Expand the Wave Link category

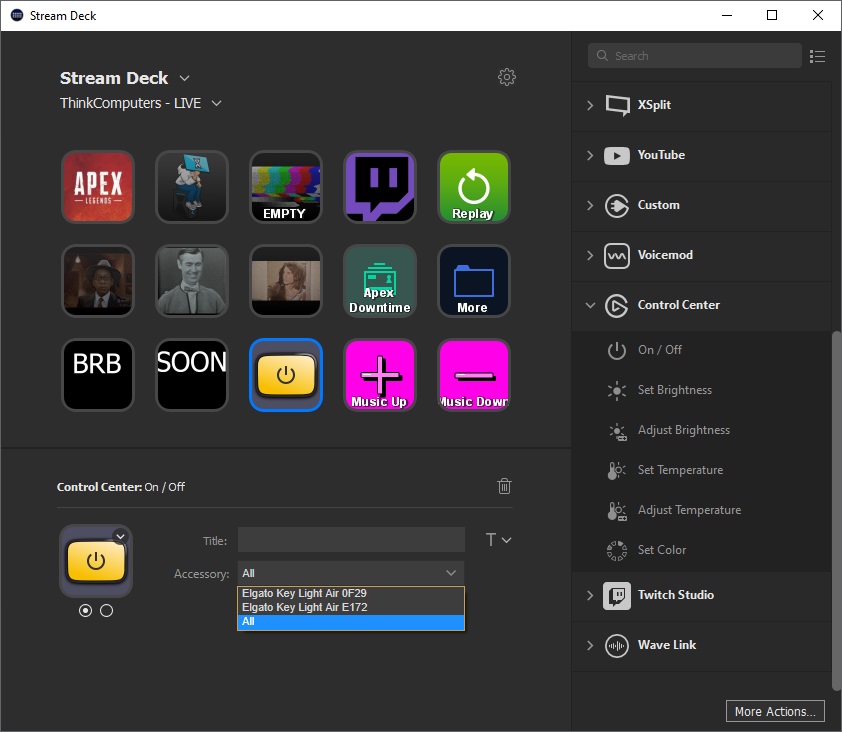(x=590, y=646)
